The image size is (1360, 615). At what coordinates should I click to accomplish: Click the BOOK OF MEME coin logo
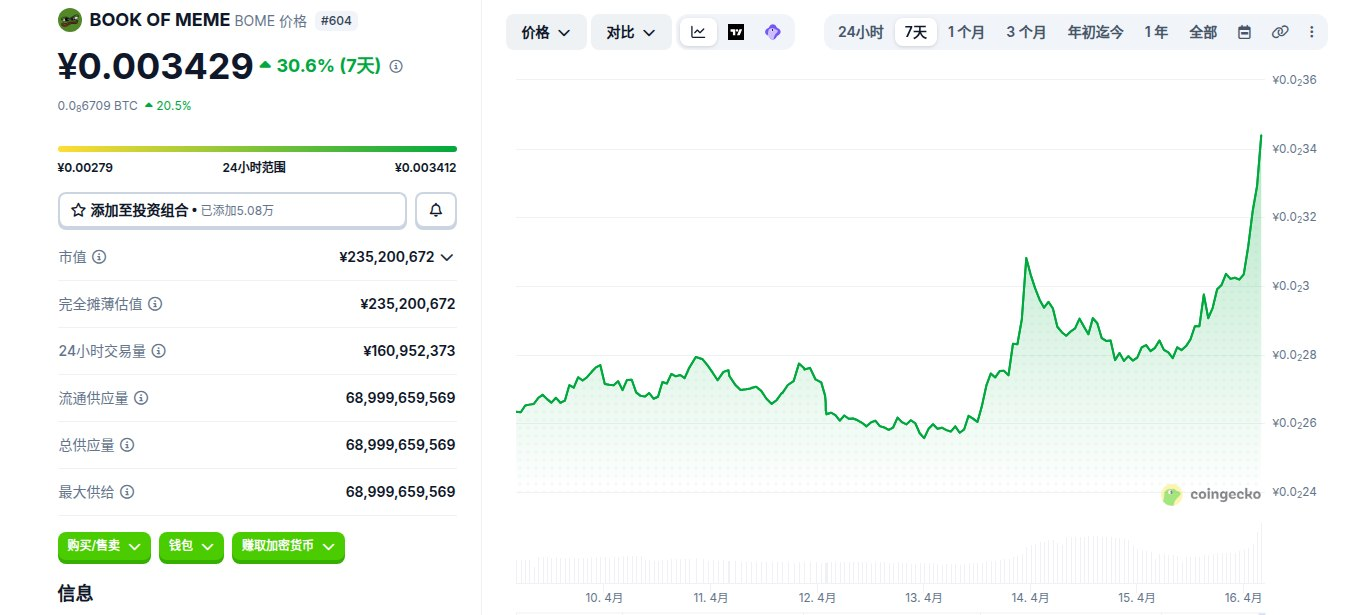[70, 19]
